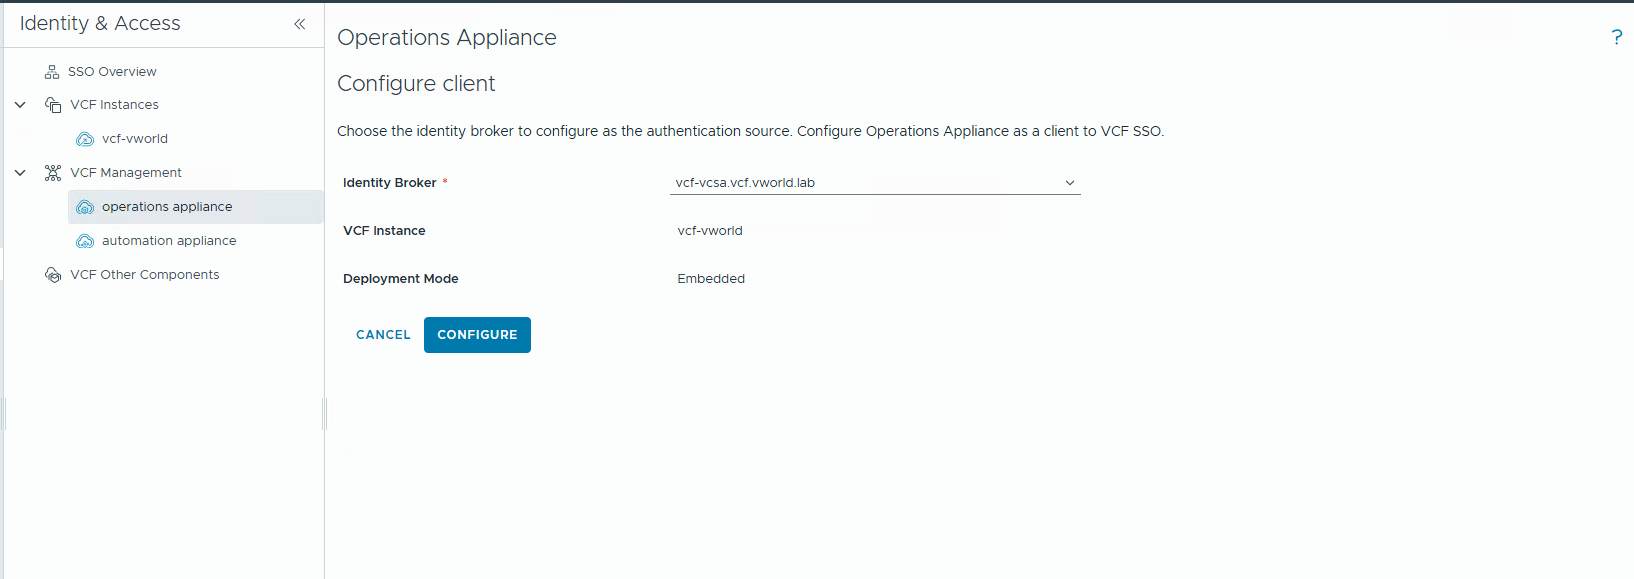Click the sidebar resize handle
This screenshot has width=1634, height=579.
point(324,413)
